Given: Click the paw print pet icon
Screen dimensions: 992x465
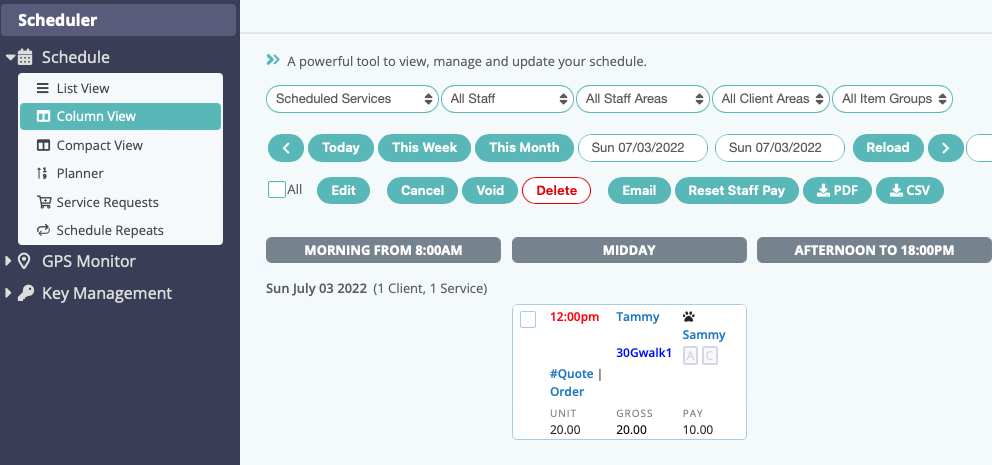Looking at the screenshot, I should point(689,316).
